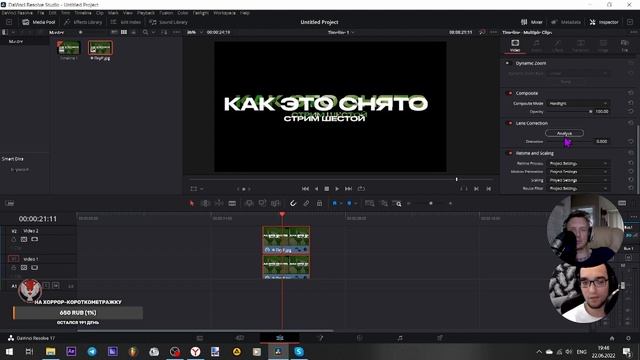Adjust the timeline zoom slider

[430, 203]
